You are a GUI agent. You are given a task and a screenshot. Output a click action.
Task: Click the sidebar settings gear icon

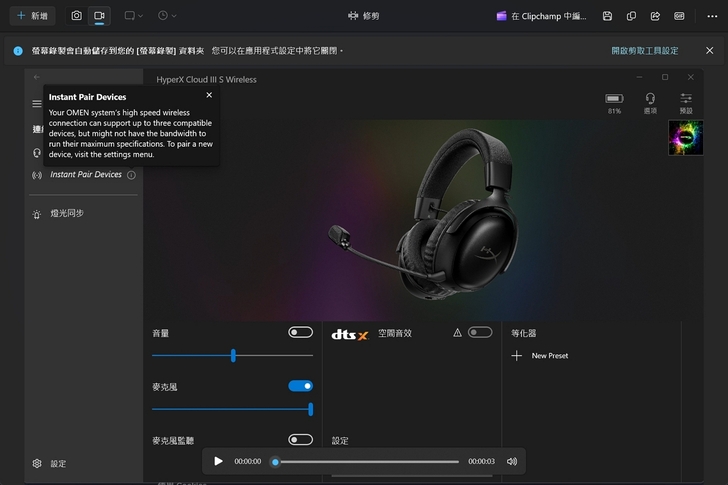(37, 464)
